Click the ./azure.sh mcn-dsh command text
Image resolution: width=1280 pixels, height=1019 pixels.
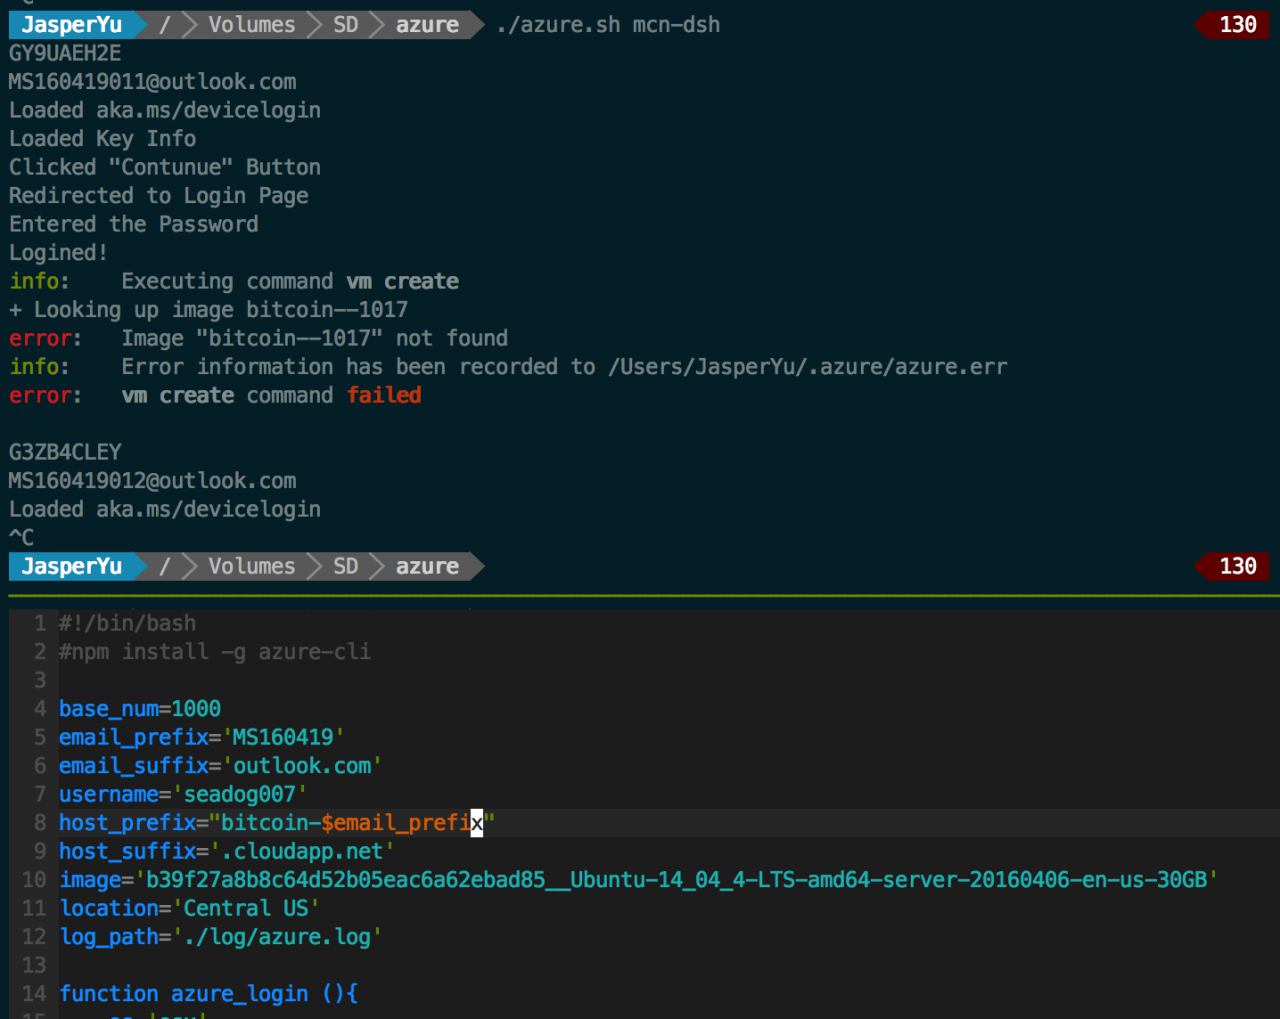coord(607,25)
